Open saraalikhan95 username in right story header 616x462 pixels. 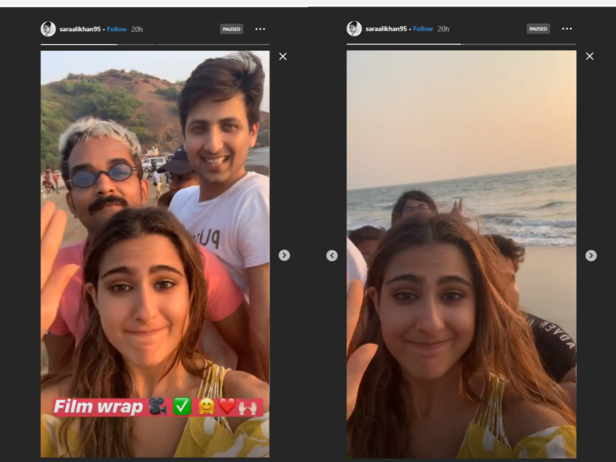(386, 29)
